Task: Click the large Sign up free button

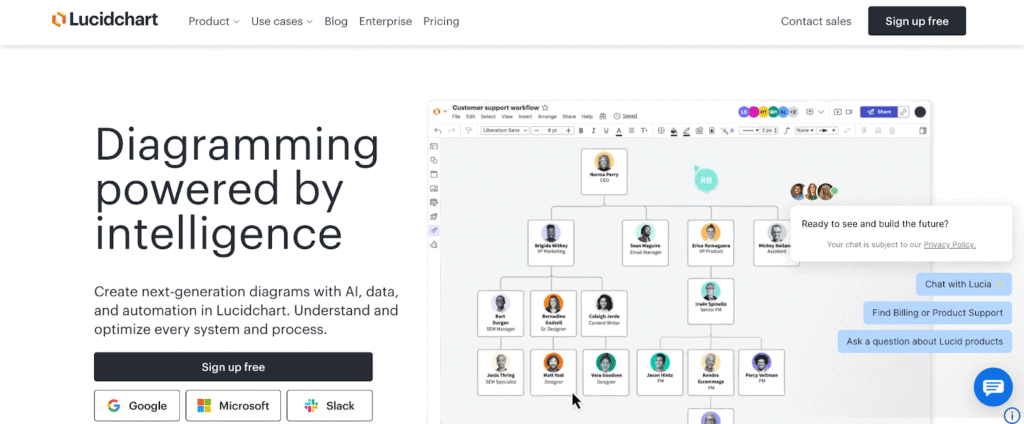Action: pos(233,367)
